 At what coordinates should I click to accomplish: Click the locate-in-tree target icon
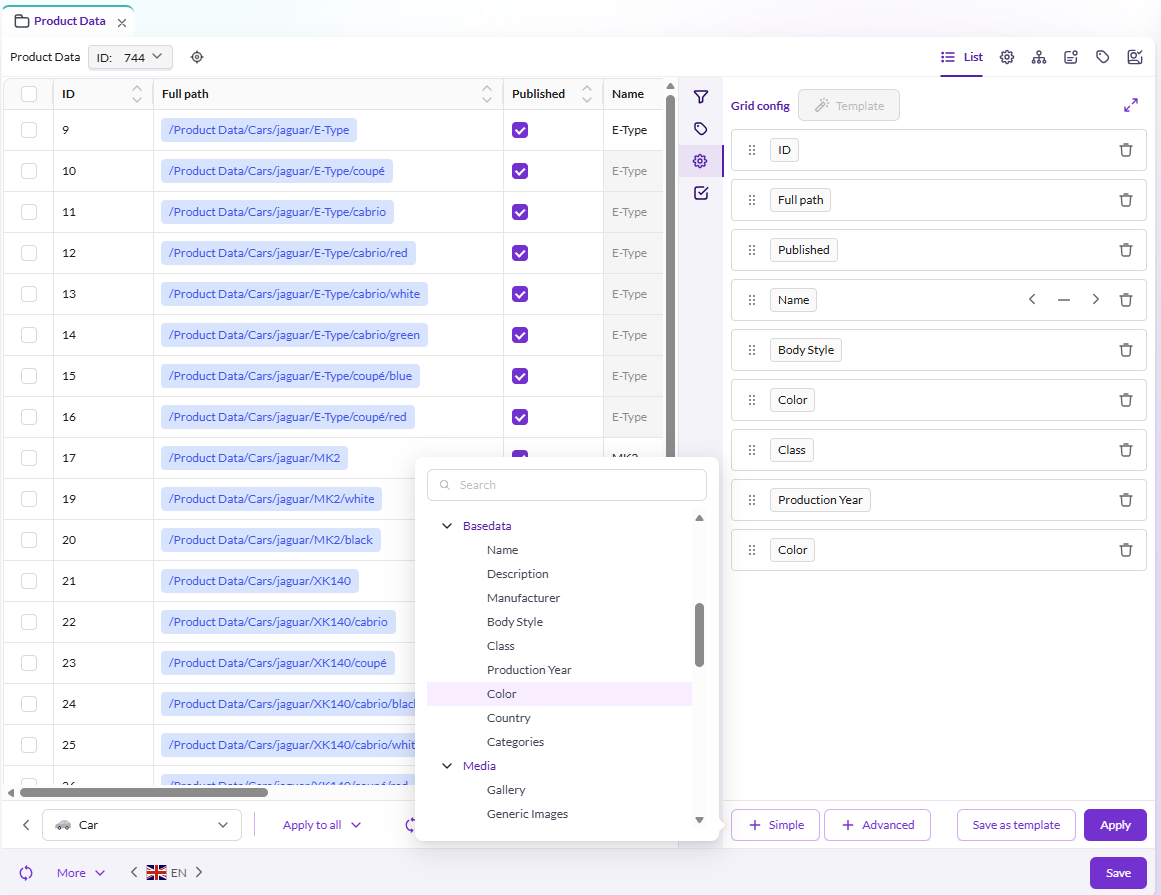pos(197,57)
